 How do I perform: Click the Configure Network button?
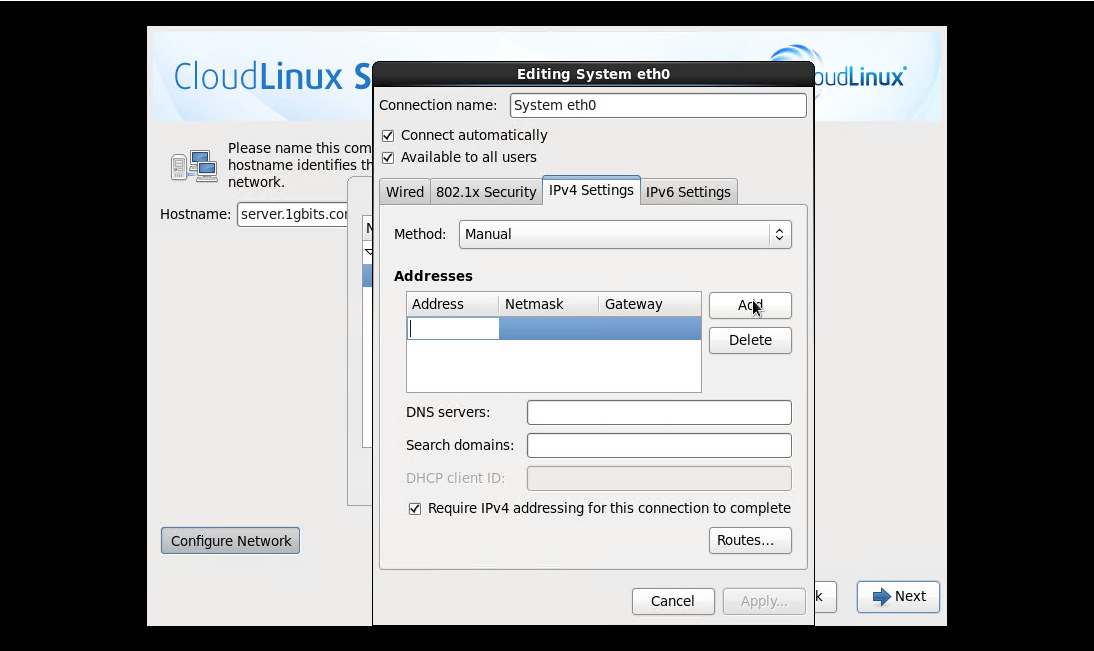230,541
